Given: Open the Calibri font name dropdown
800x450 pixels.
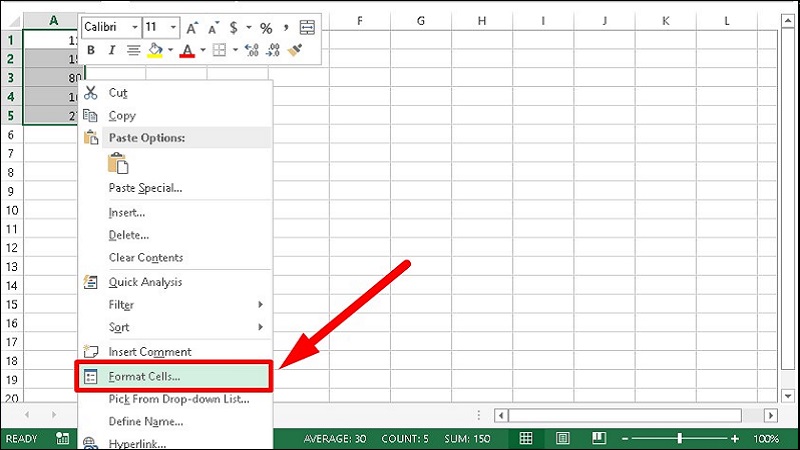Looking at the screenshot, I should (x=135, y=27).
